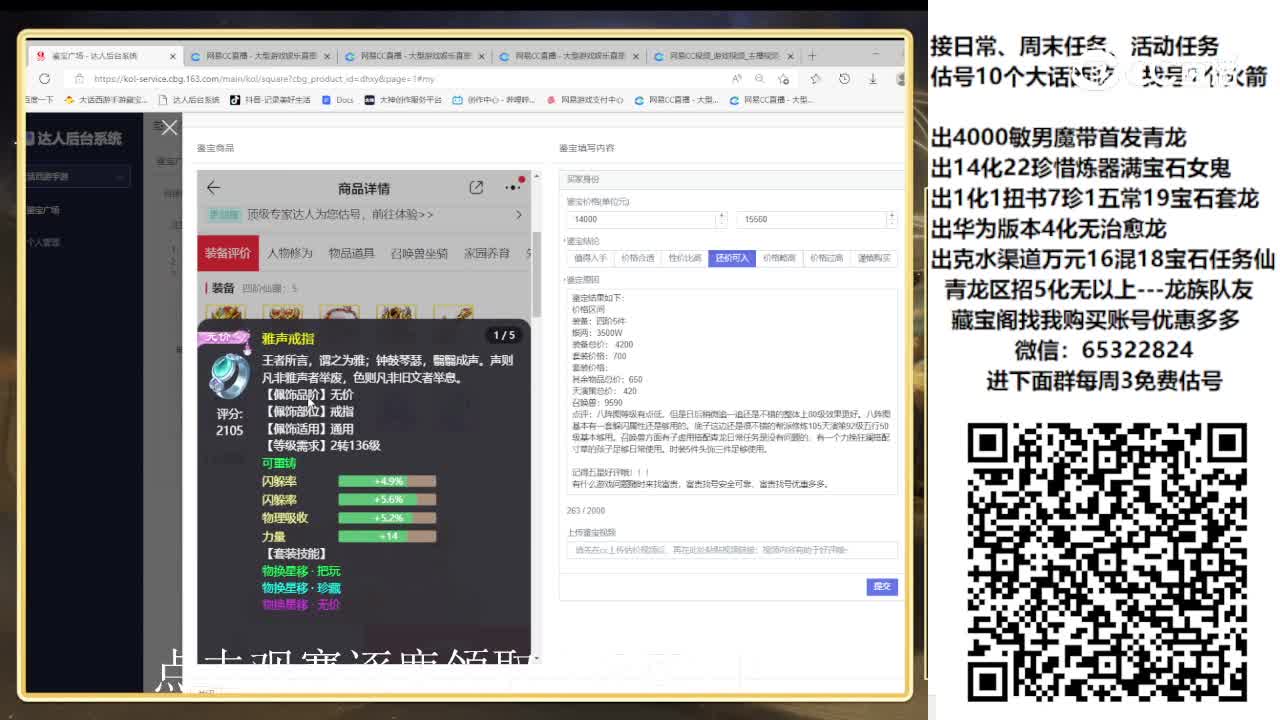Image resolution: width=1280 pixels, height=720 pixels.
Task: Open the browser history clock icon
Action: pos(843,78)
